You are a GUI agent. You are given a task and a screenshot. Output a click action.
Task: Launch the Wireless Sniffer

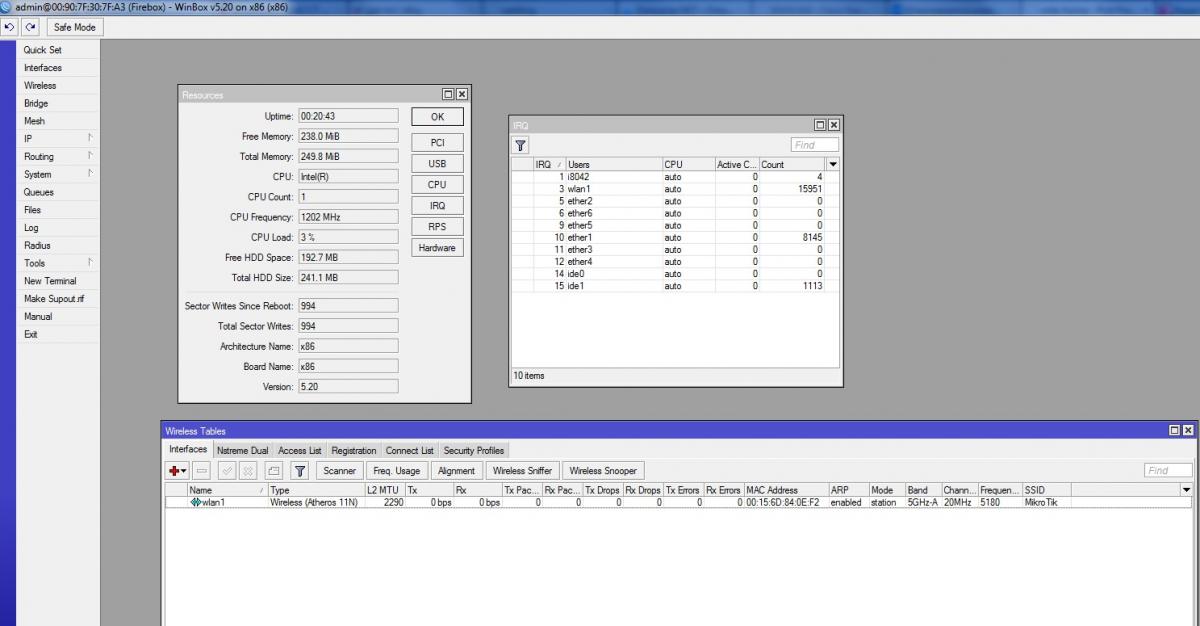522,470
